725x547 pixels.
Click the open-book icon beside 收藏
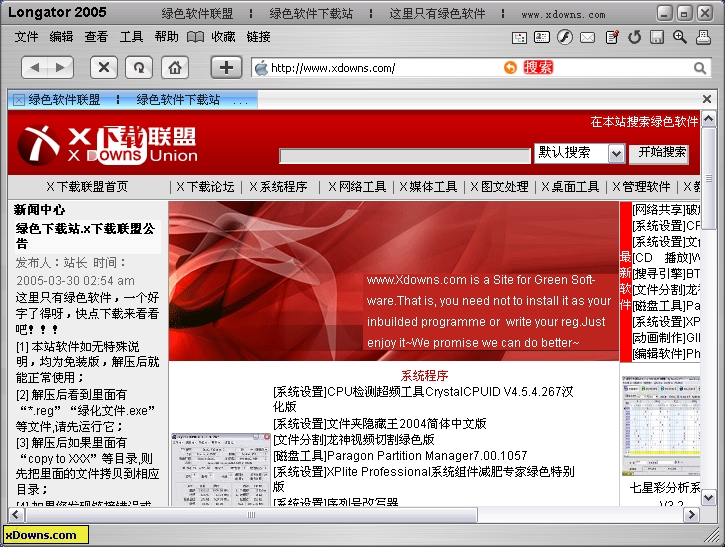coord(195,37)
